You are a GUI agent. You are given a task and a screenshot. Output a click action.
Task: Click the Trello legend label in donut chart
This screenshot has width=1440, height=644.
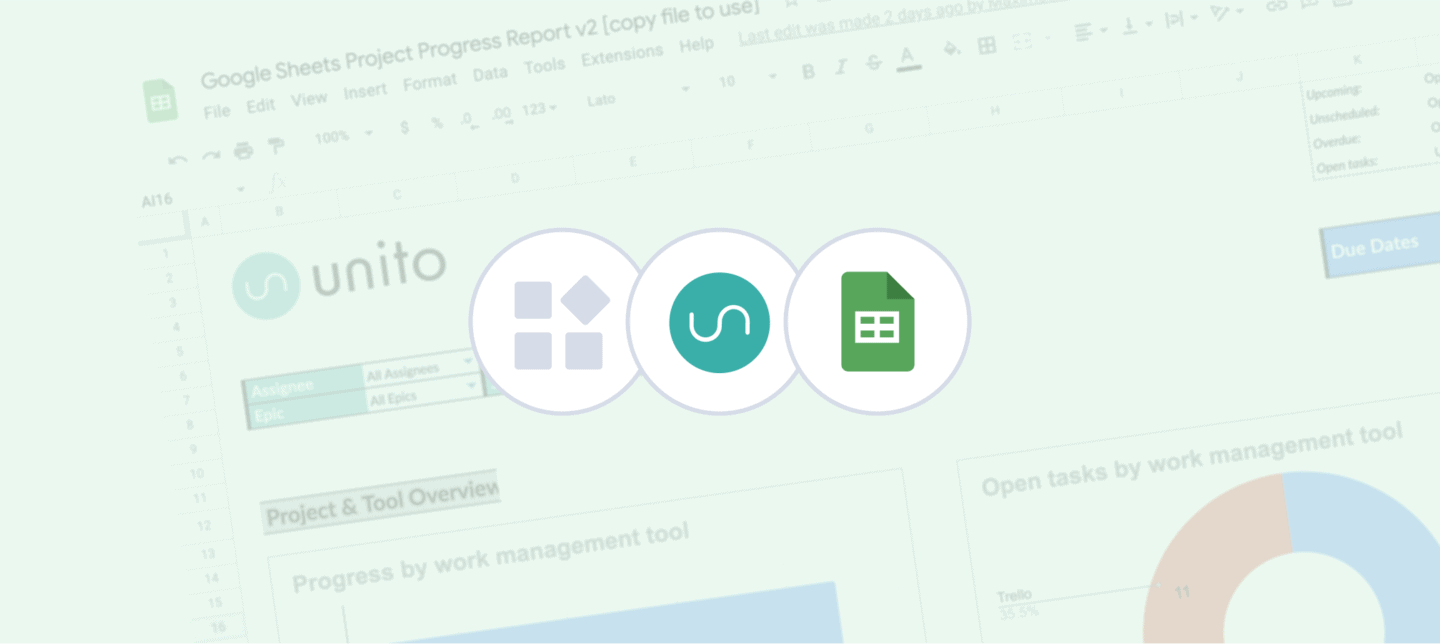pos(1014,596)
